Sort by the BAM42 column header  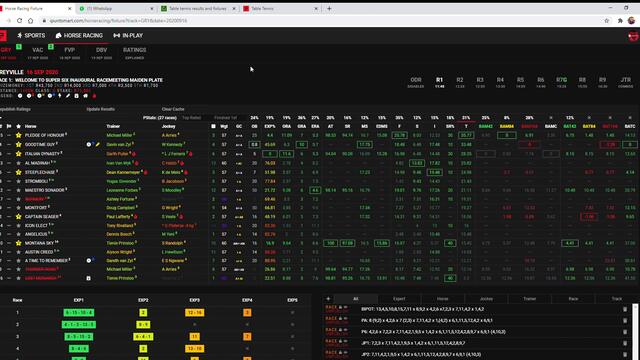tap(486, 127)
